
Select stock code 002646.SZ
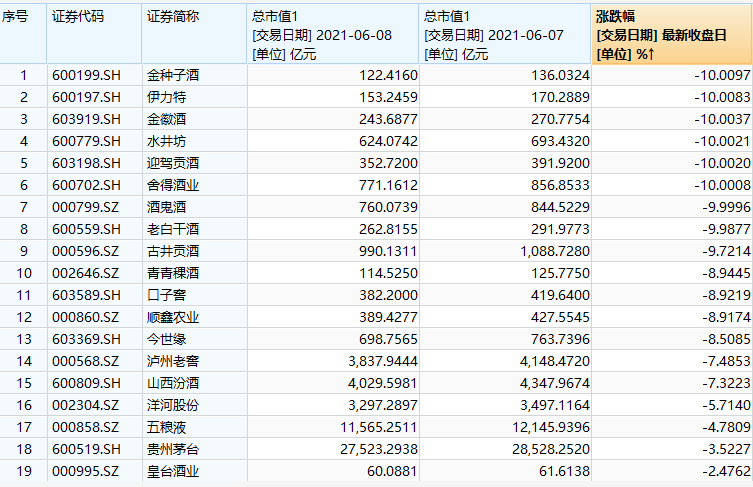tap(85, 273)
